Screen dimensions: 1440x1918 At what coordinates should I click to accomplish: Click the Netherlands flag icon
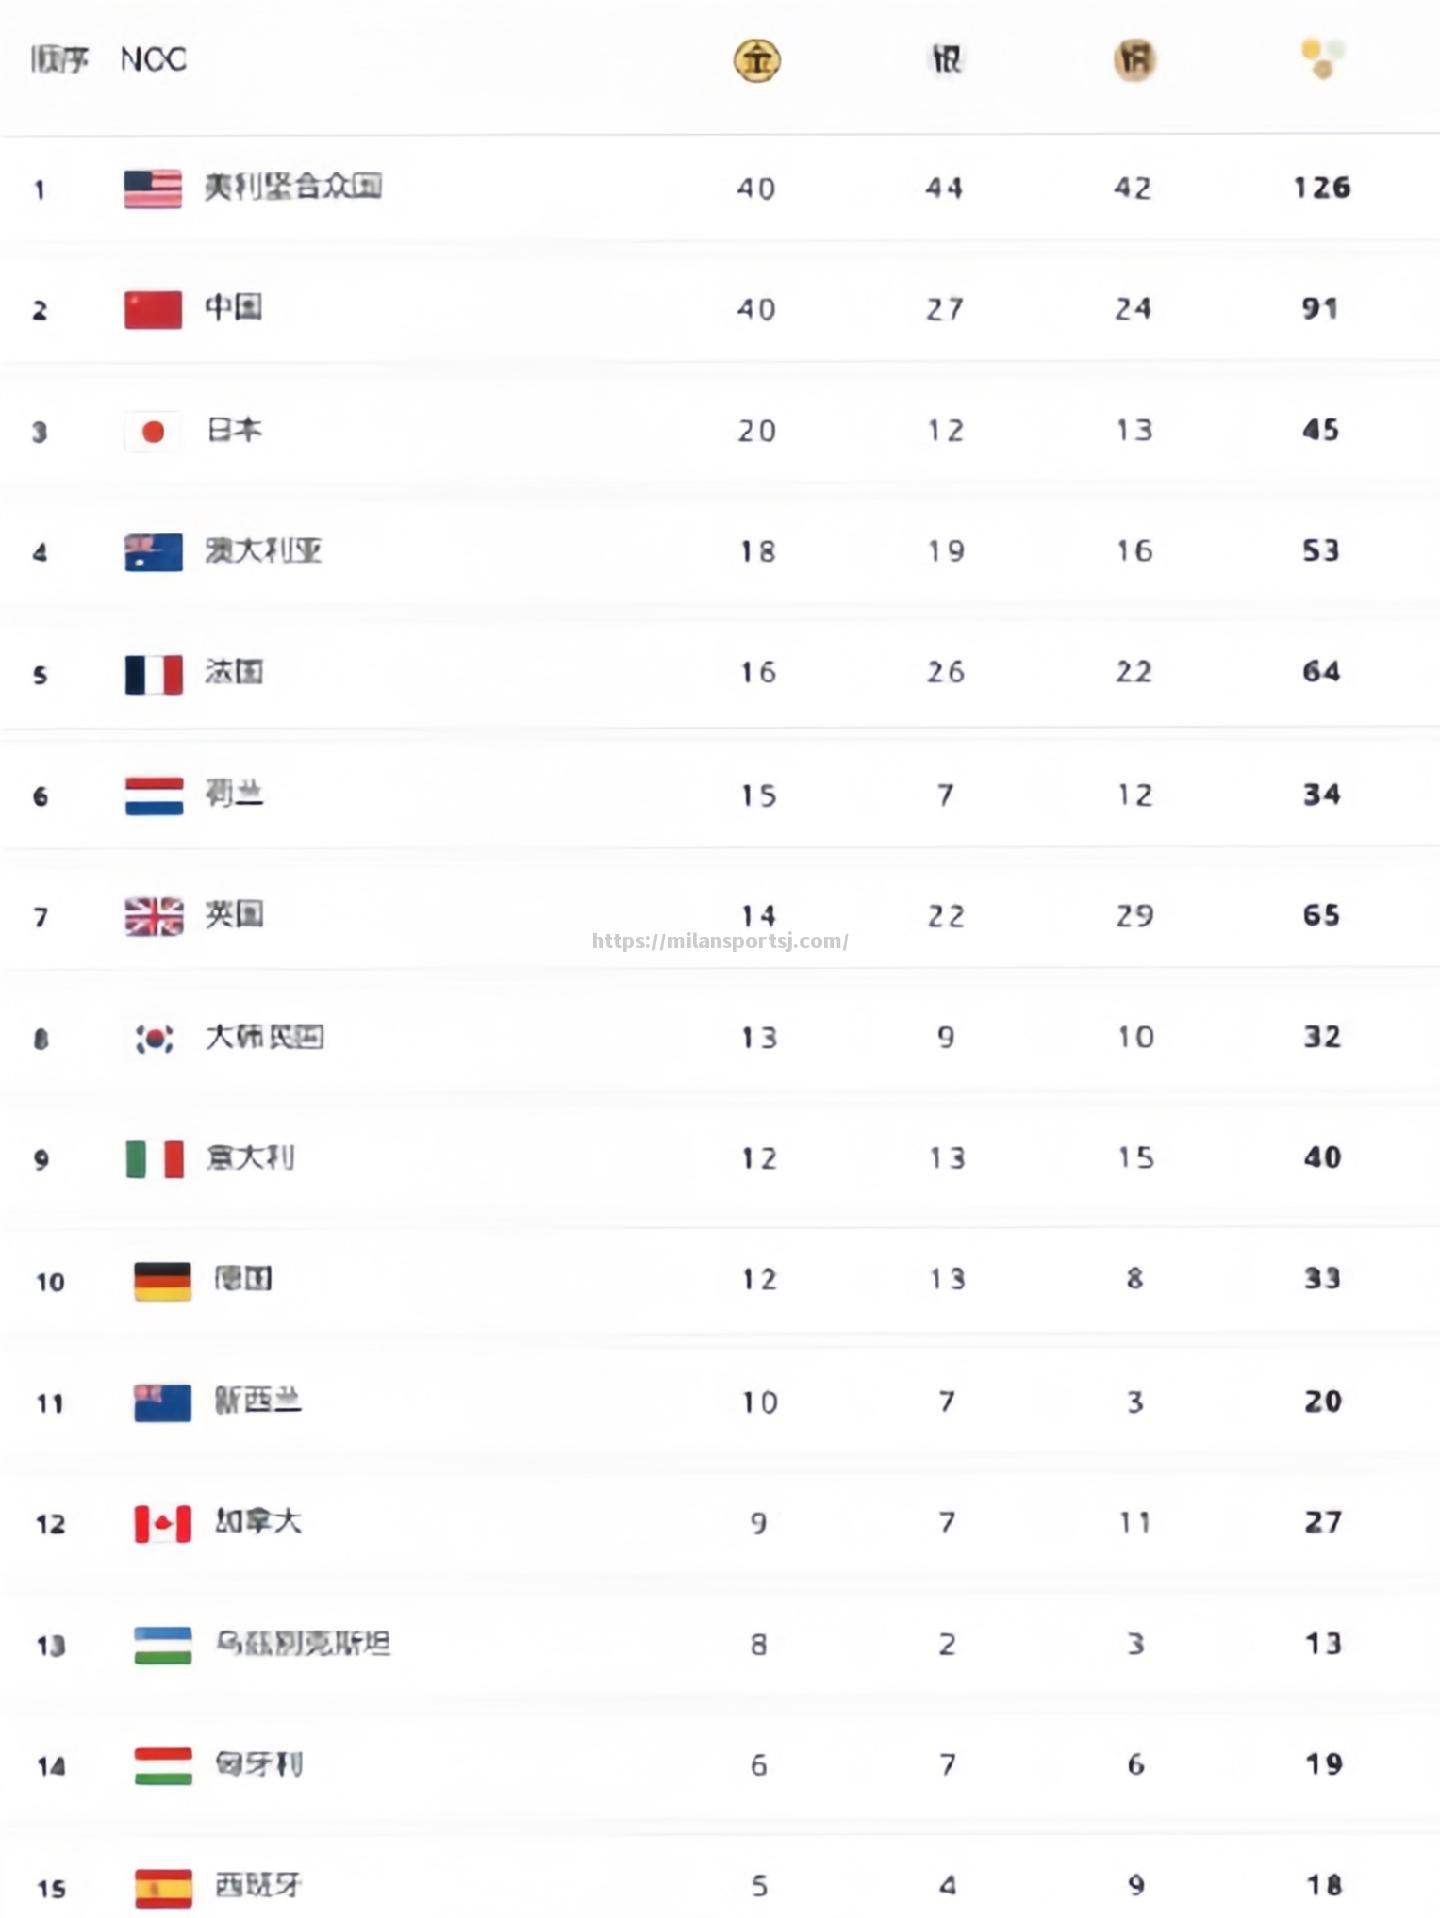pyautogui.click(x=154, y=796)
